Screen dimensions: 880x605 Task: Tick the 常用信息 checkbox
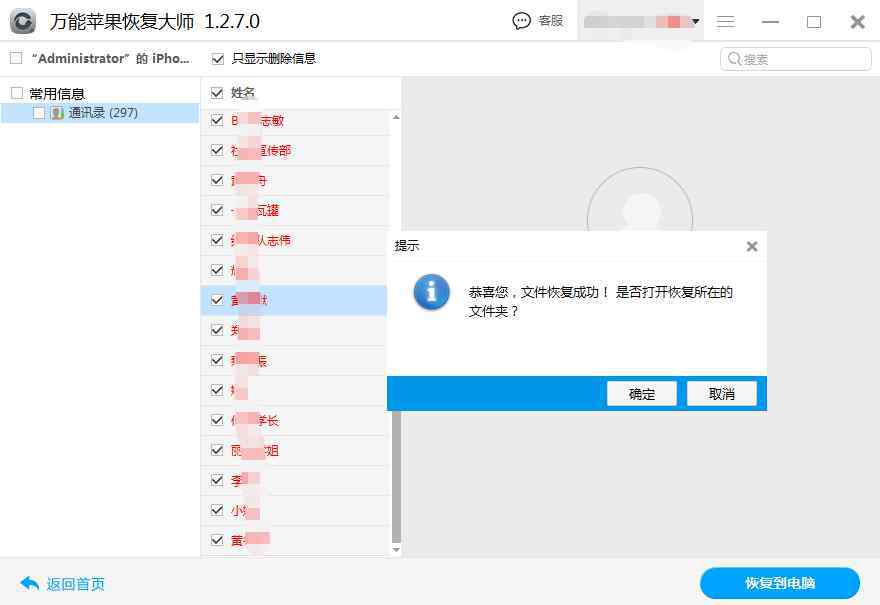click(x=17, y=93)
